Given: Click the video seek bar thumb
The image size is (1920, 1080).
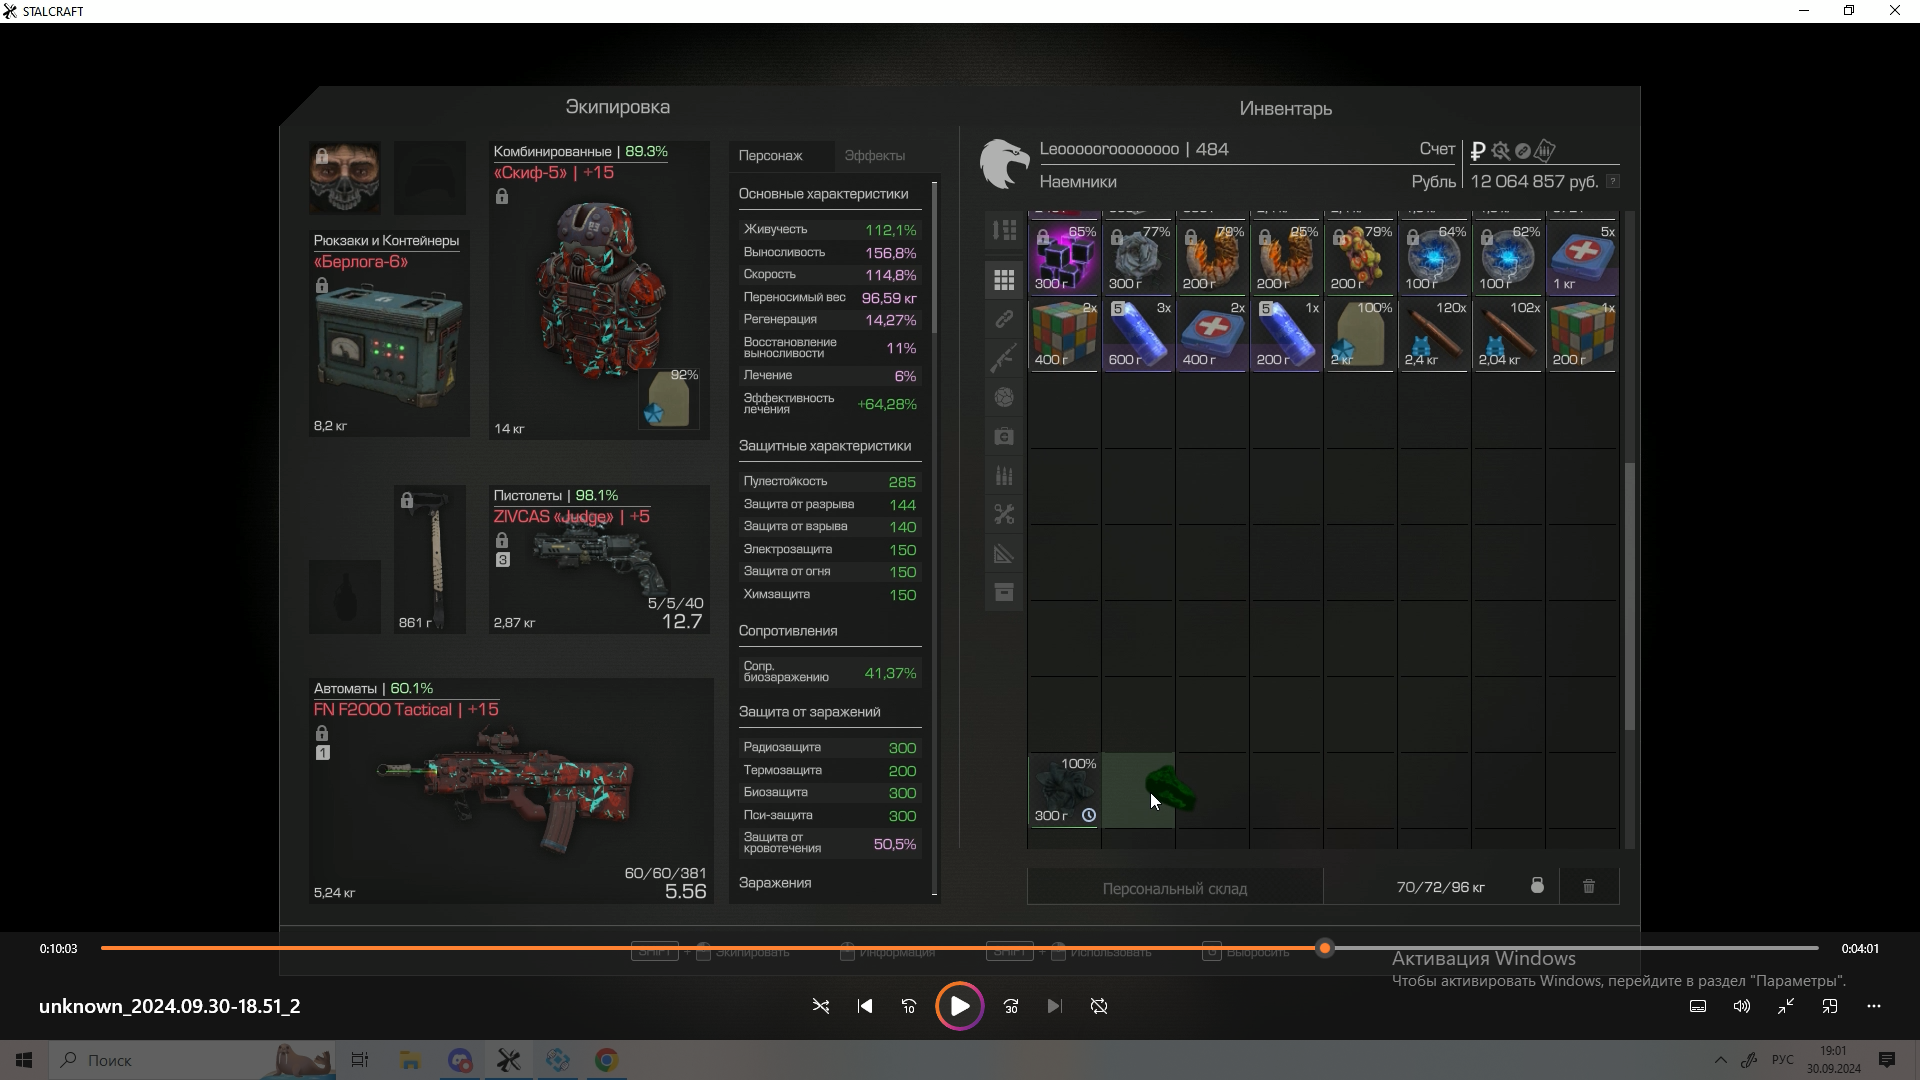Looking at the screenshot, I should (x=1325, y=948).
